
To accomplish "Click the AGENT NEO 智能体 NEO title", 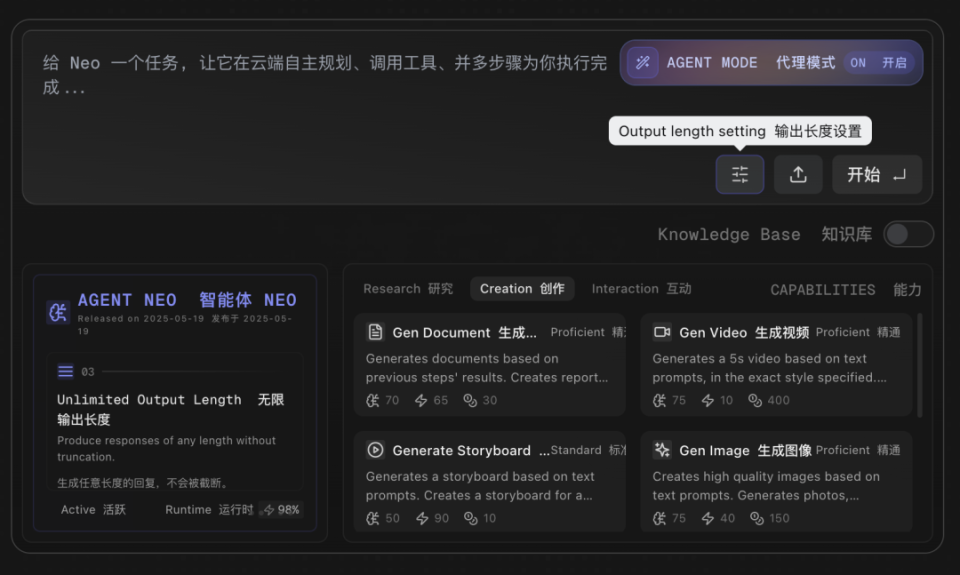I will pos(187,300).
